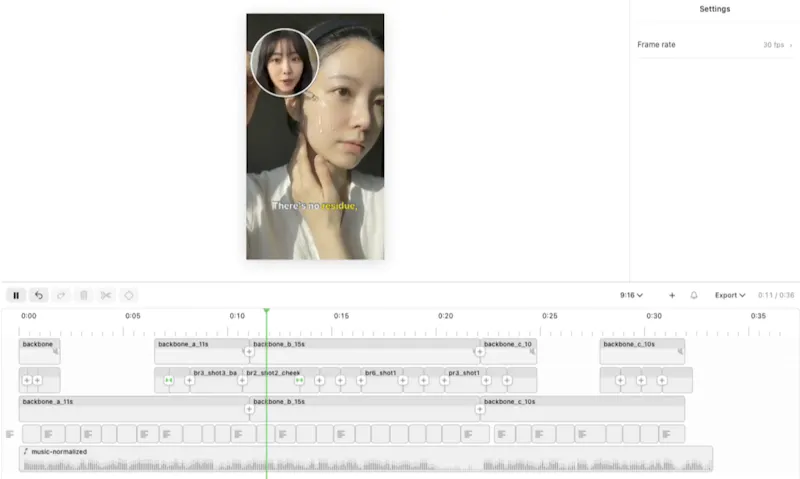Select long backbone_a_11s clip in the third track
Viewport: 800px width, 479px height.
pyautogui.click(x=134, y=409)
